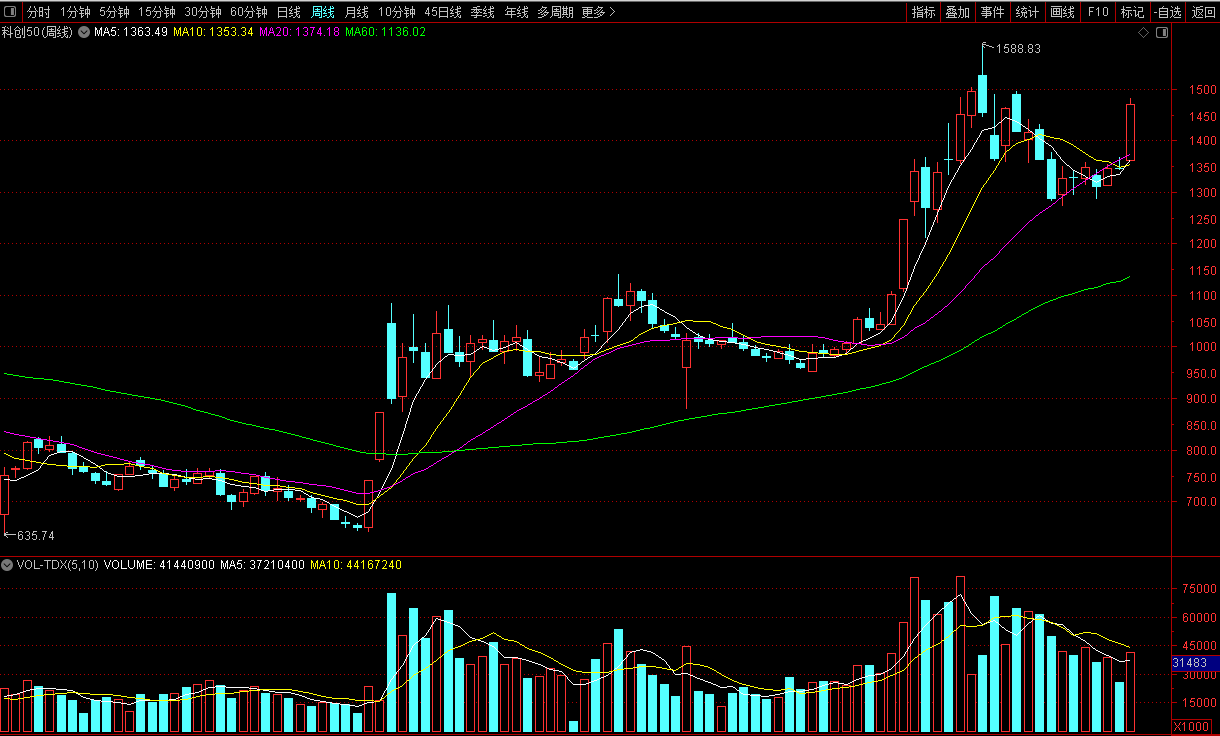Expand the 科创50 MA indicator dropdown

click(x=84, y=33)
